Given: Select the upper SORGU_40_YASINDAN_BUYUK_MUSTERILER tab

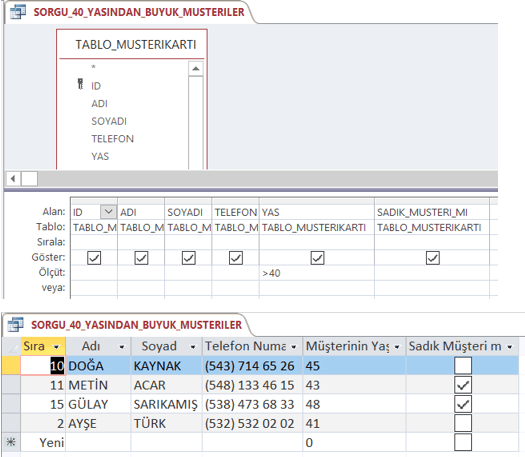Looking at the screenshot, I should [x=139, y=12].
